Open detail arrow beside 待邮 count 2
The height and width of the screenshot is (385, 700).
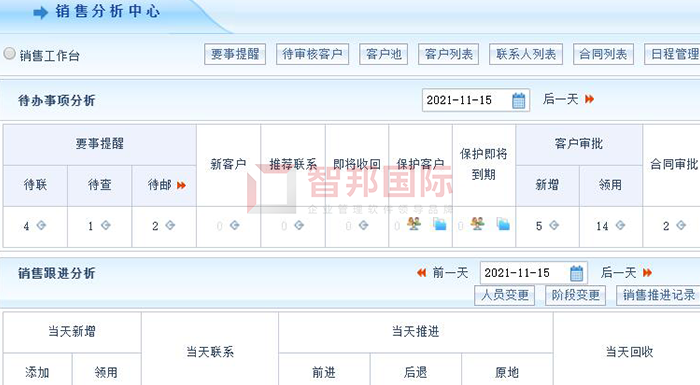[170, 226]
